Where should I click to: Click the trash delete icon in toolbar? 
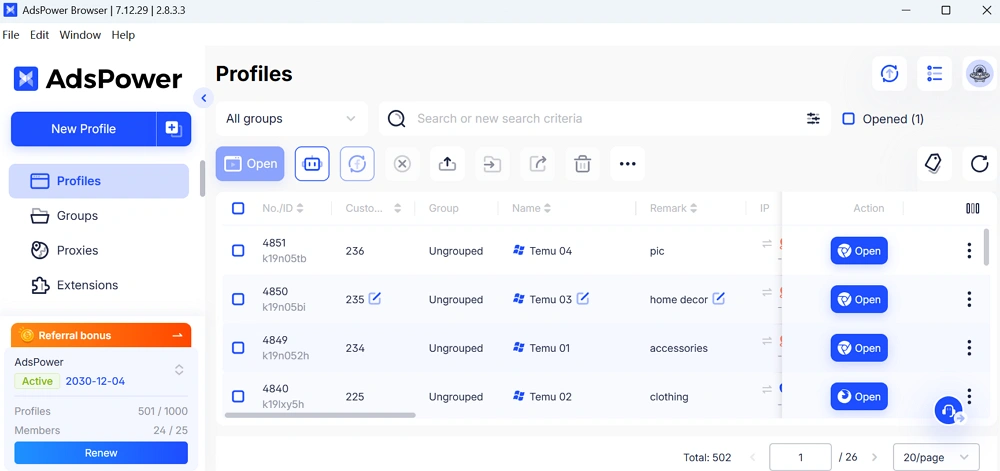(x=582, y=164)
